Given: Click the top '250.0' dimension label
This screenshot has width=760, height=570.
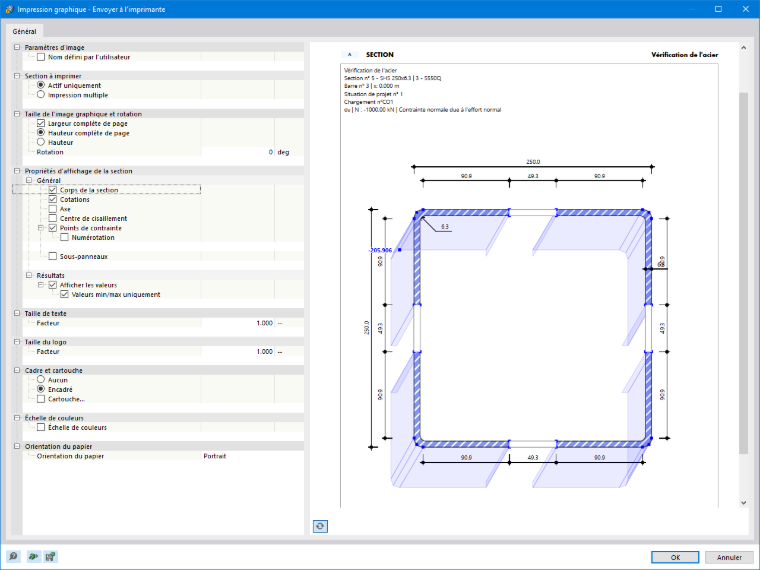Looking at the screenshot, I should [x=533, y=162].
